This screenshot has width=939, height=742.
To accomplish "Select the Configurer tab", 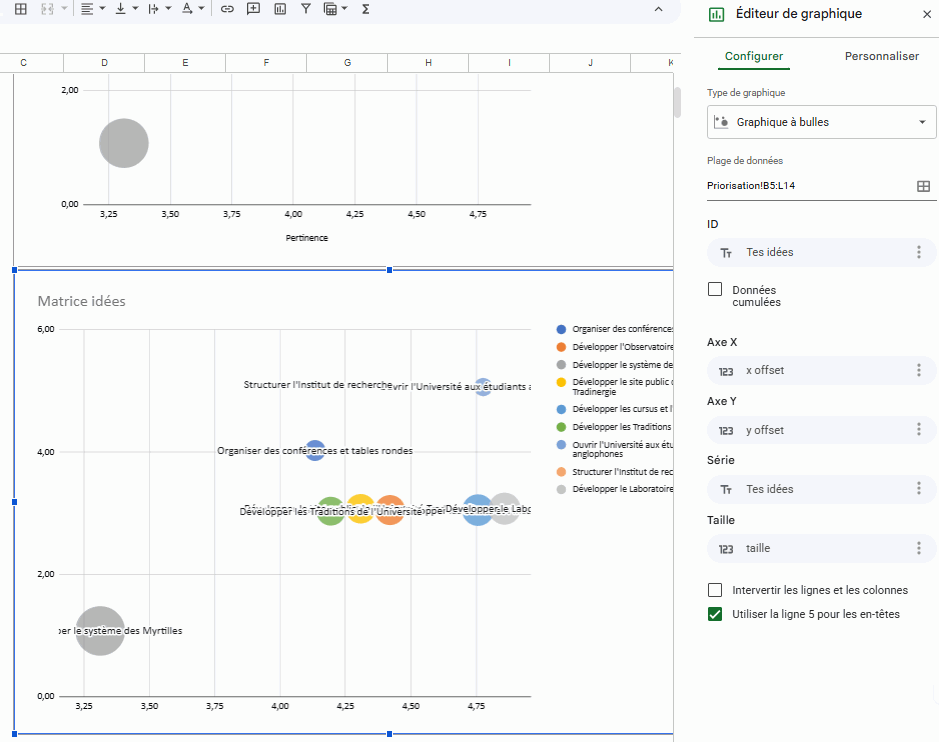I will pos(754,56).
